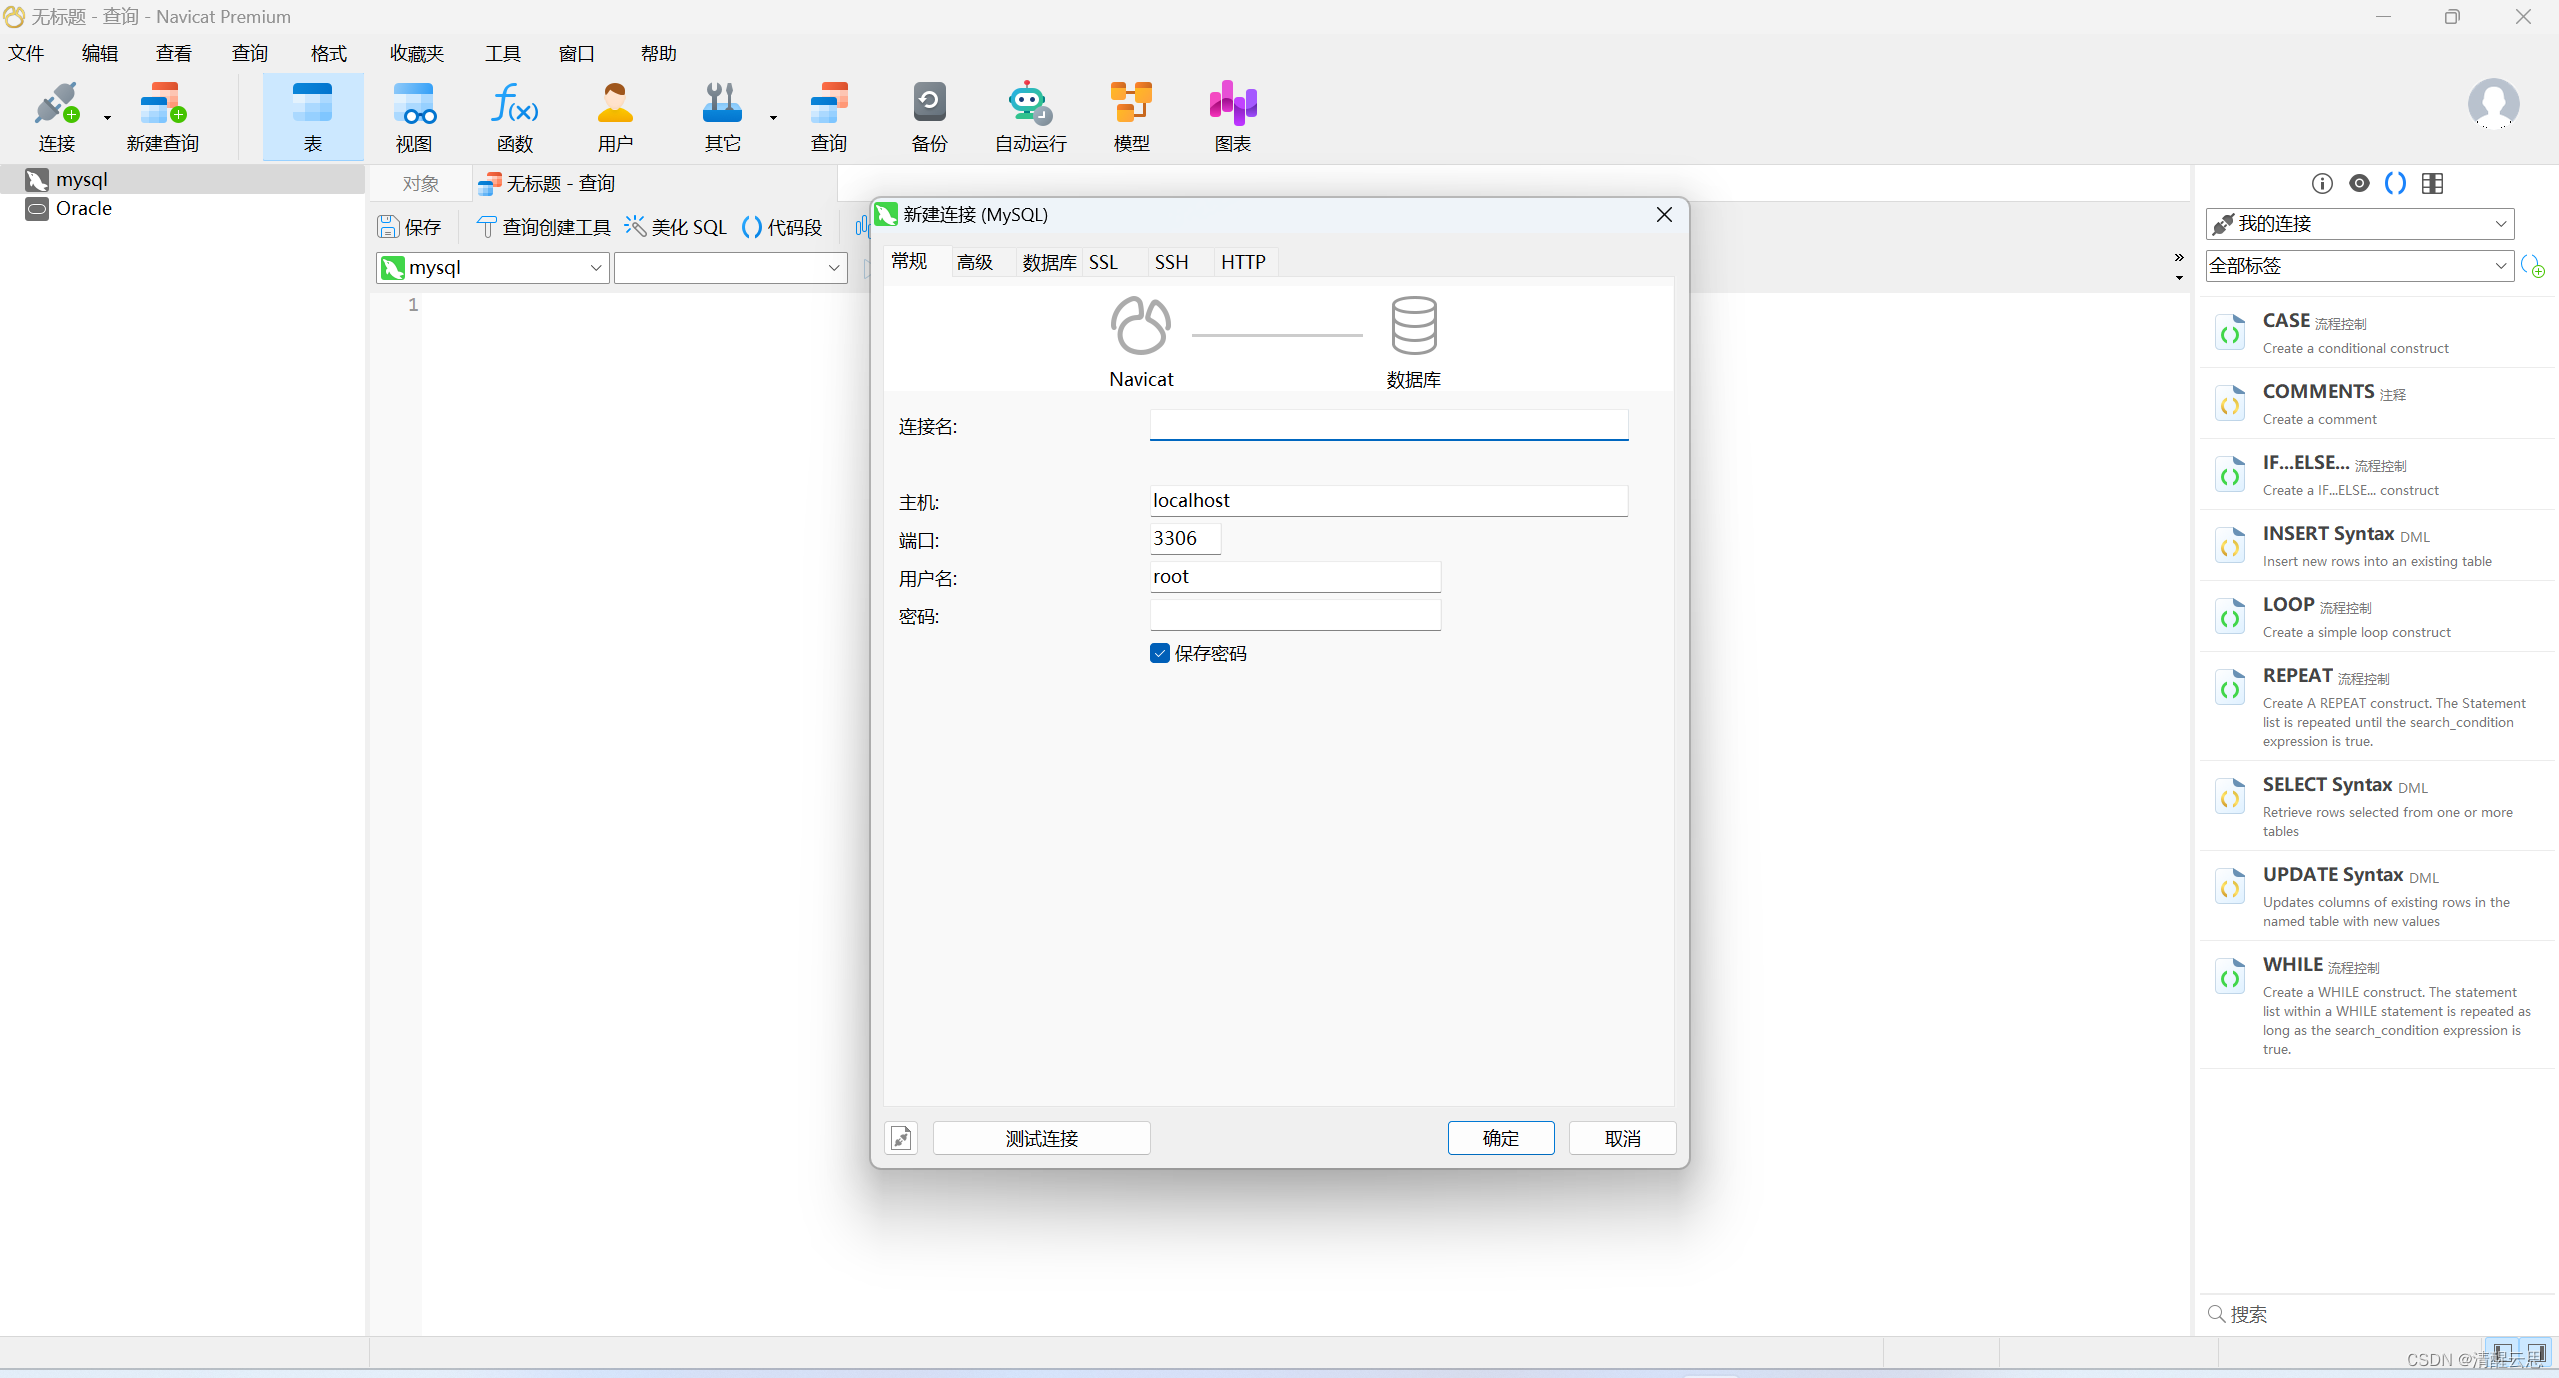2559x1378 pixels.
Task: Expand the mysql connection dropdown
Action: click(595, 268)
